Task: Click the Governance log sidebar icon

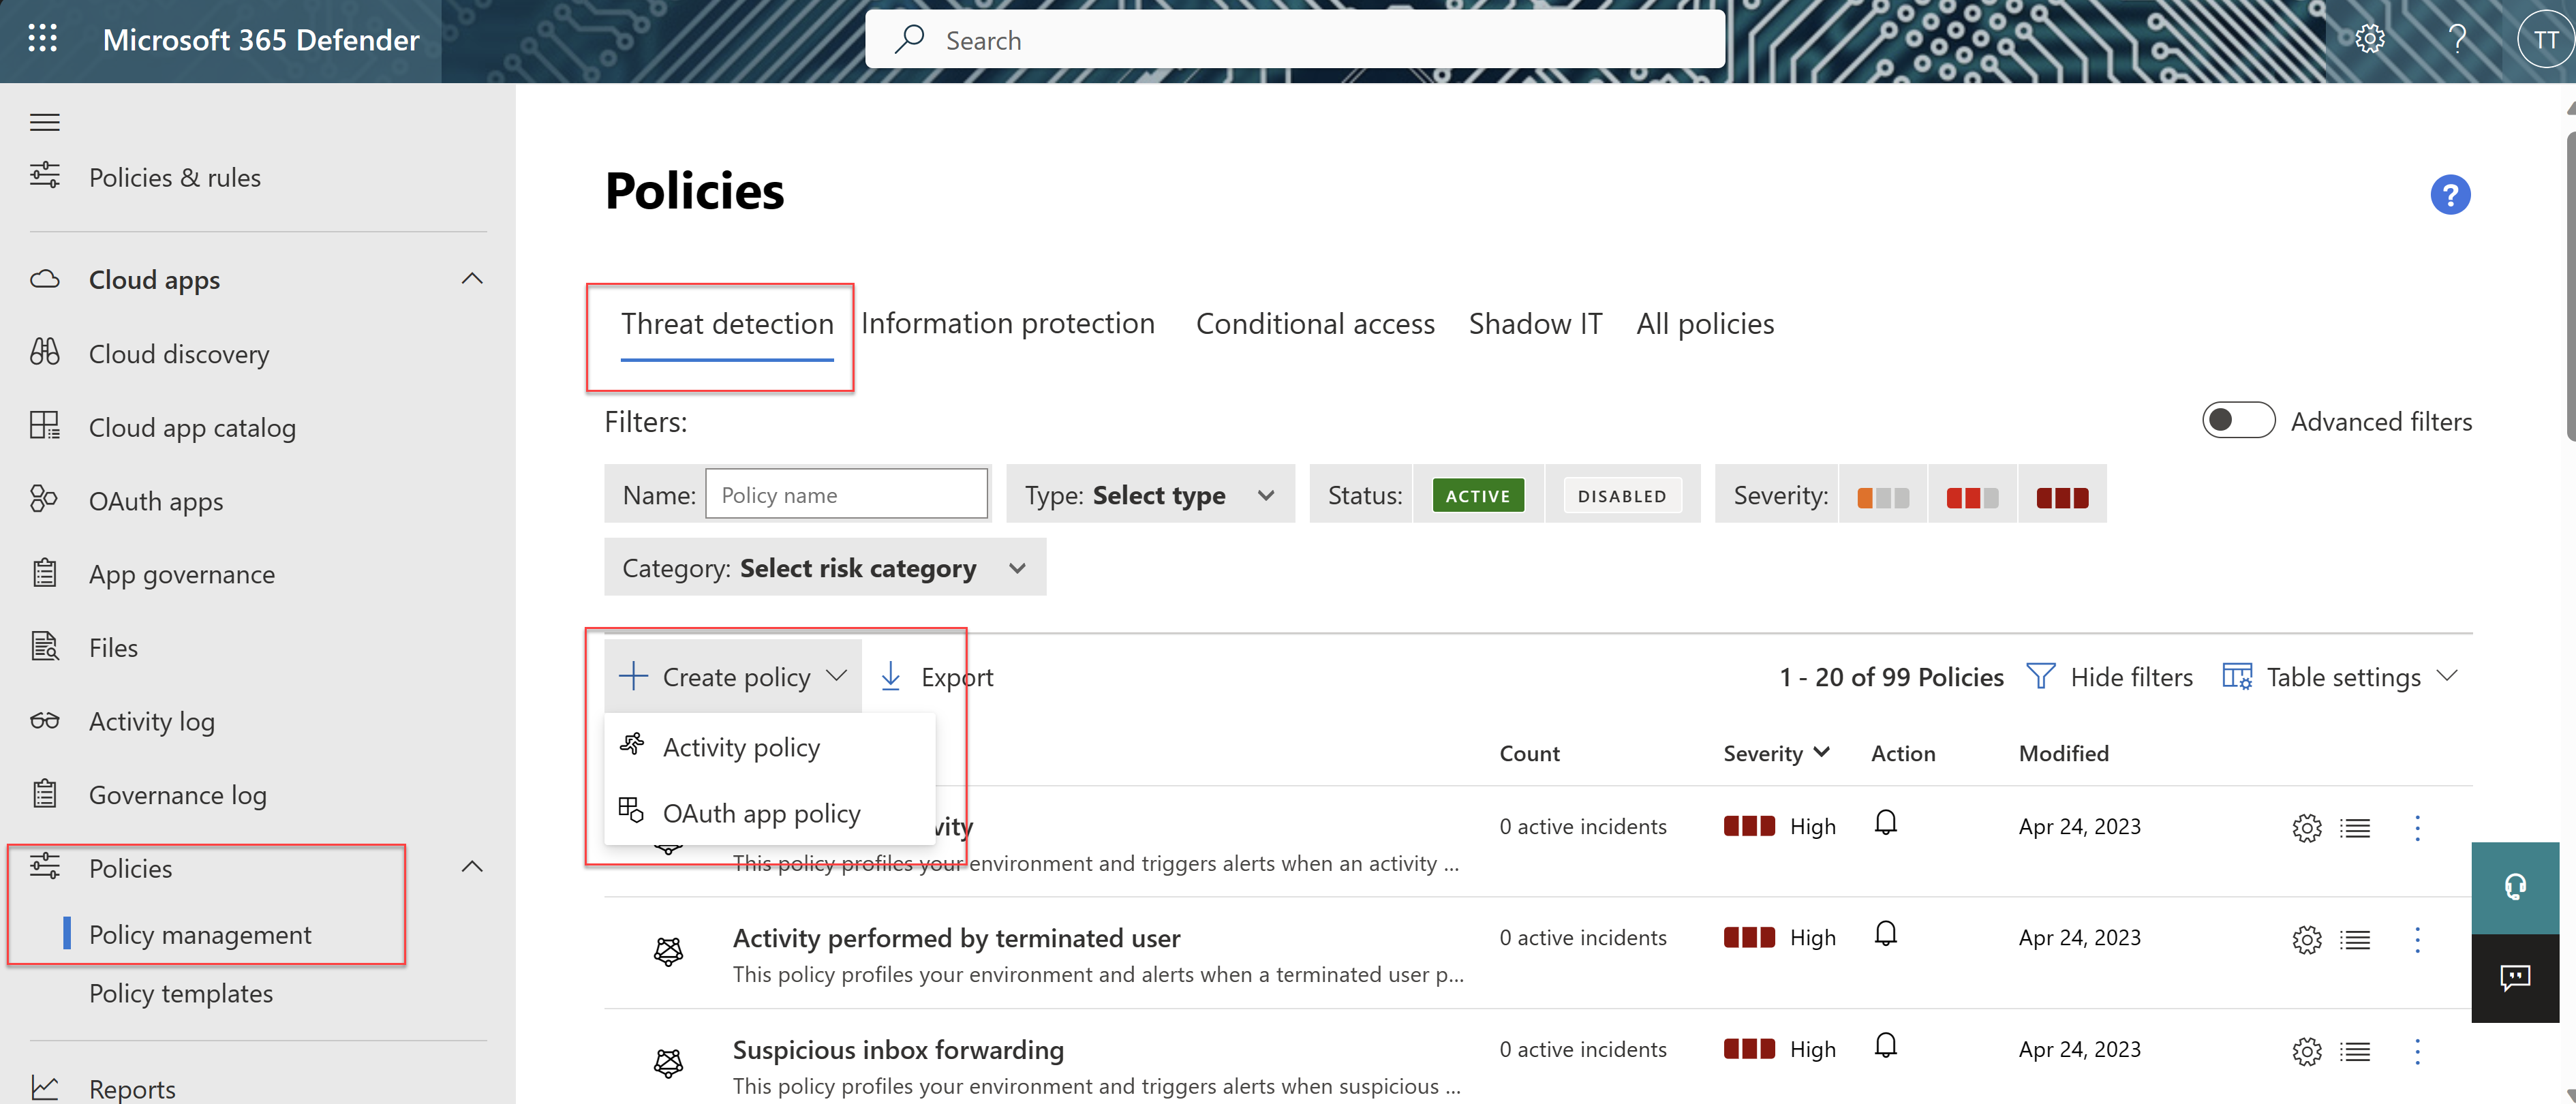Action: pos(44,793)
